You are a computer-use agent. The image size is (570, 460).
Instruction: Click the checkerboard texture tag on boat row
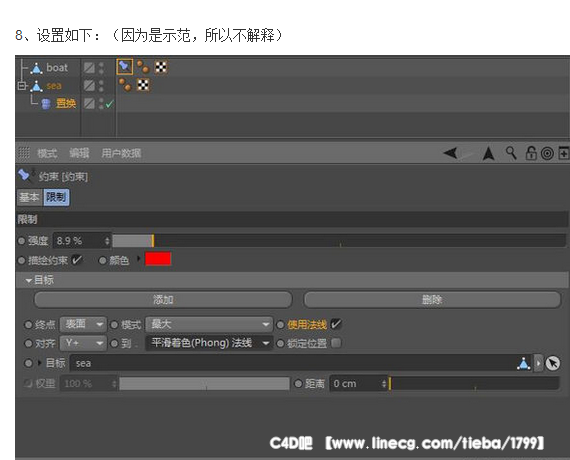pyautogui.click(x=161, y=67)
